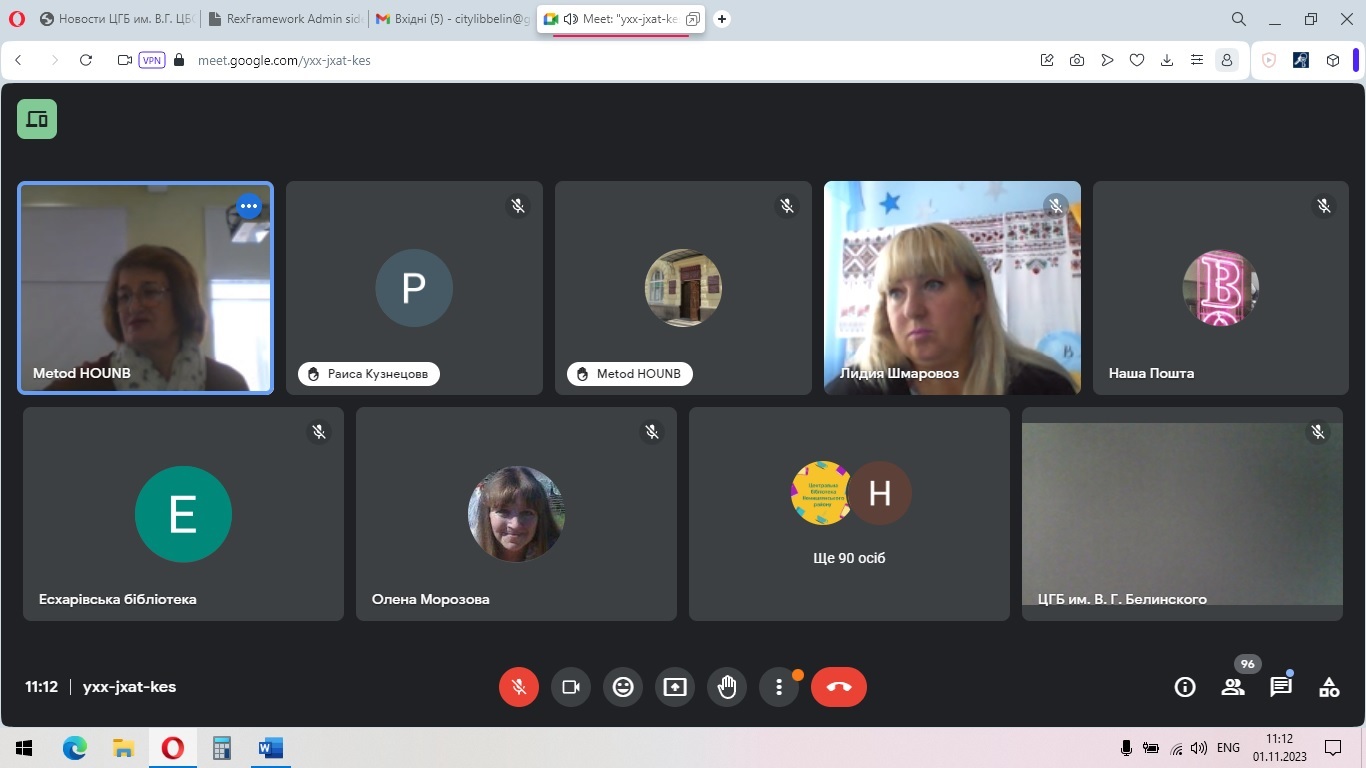1366x768 pixels.
Task: Switch to the Gmail 'Вхідні (5)' tab
Action: coord(452,19)
